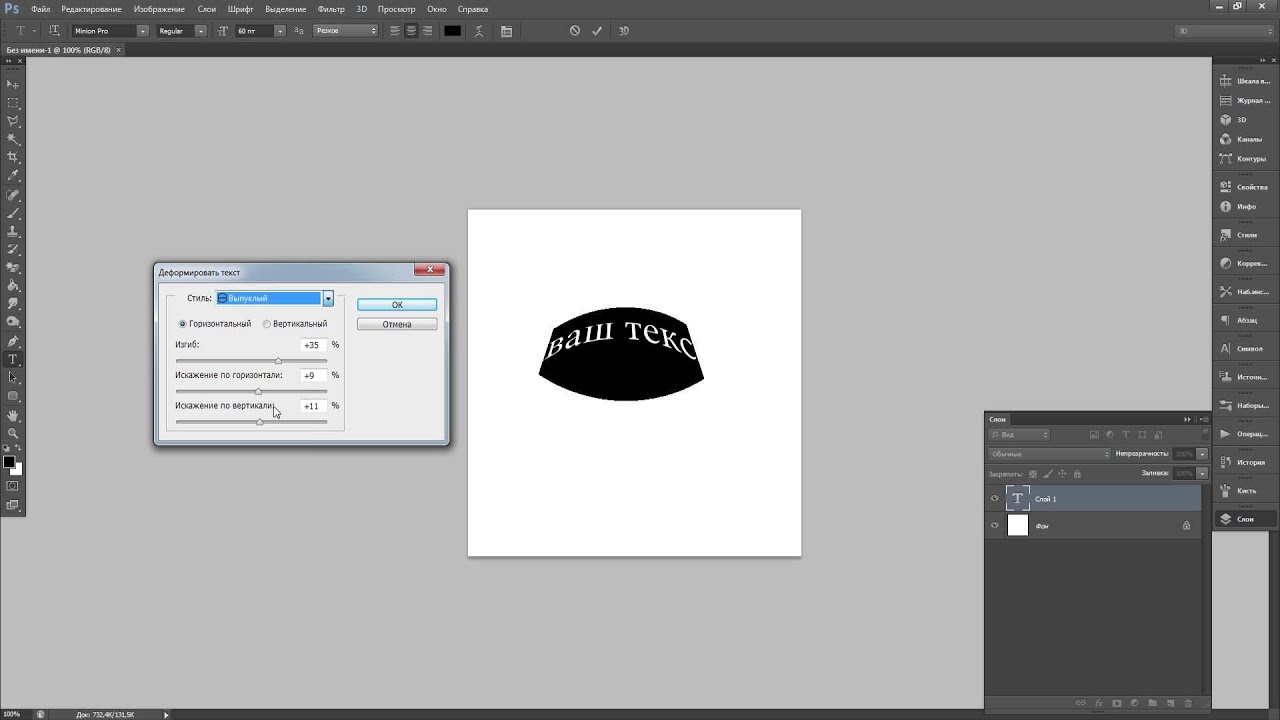Toggle text orientation icon in options bar
The height and width of the screenshot is (720, 1280).
[54, 31]
